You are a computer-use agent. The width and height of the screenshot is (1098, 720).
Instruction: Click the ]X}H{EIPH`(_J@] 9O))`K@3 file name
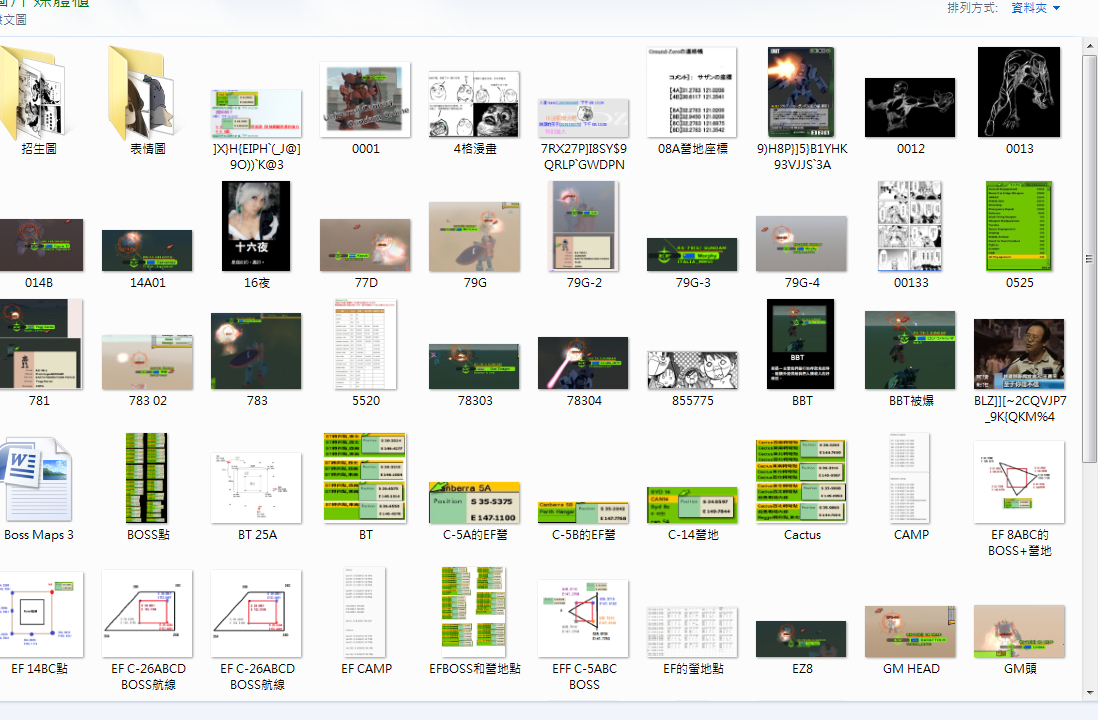[x=256, y=157]
